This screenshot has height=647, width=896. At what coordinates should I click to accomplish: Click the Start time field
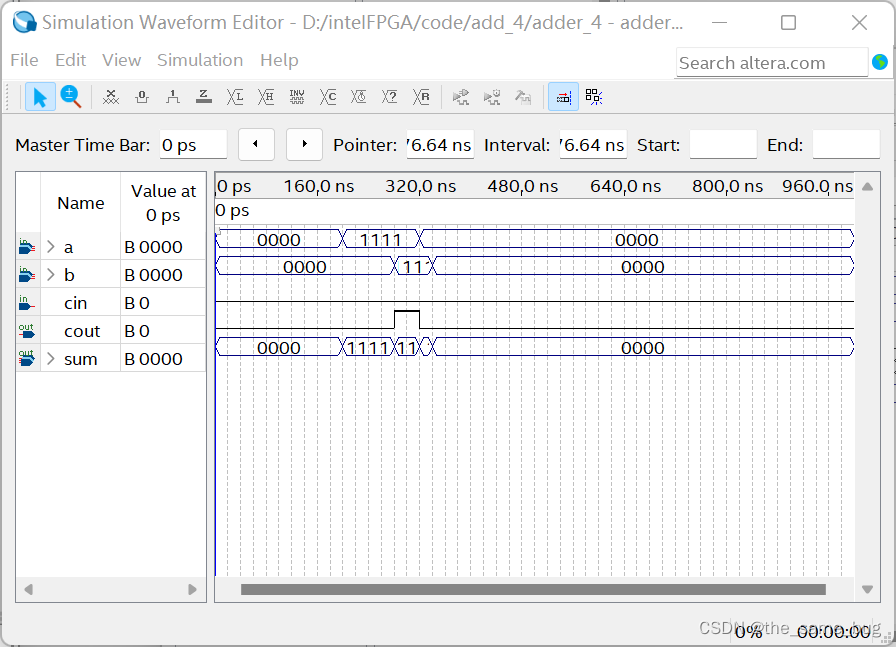tap(723, 145)
